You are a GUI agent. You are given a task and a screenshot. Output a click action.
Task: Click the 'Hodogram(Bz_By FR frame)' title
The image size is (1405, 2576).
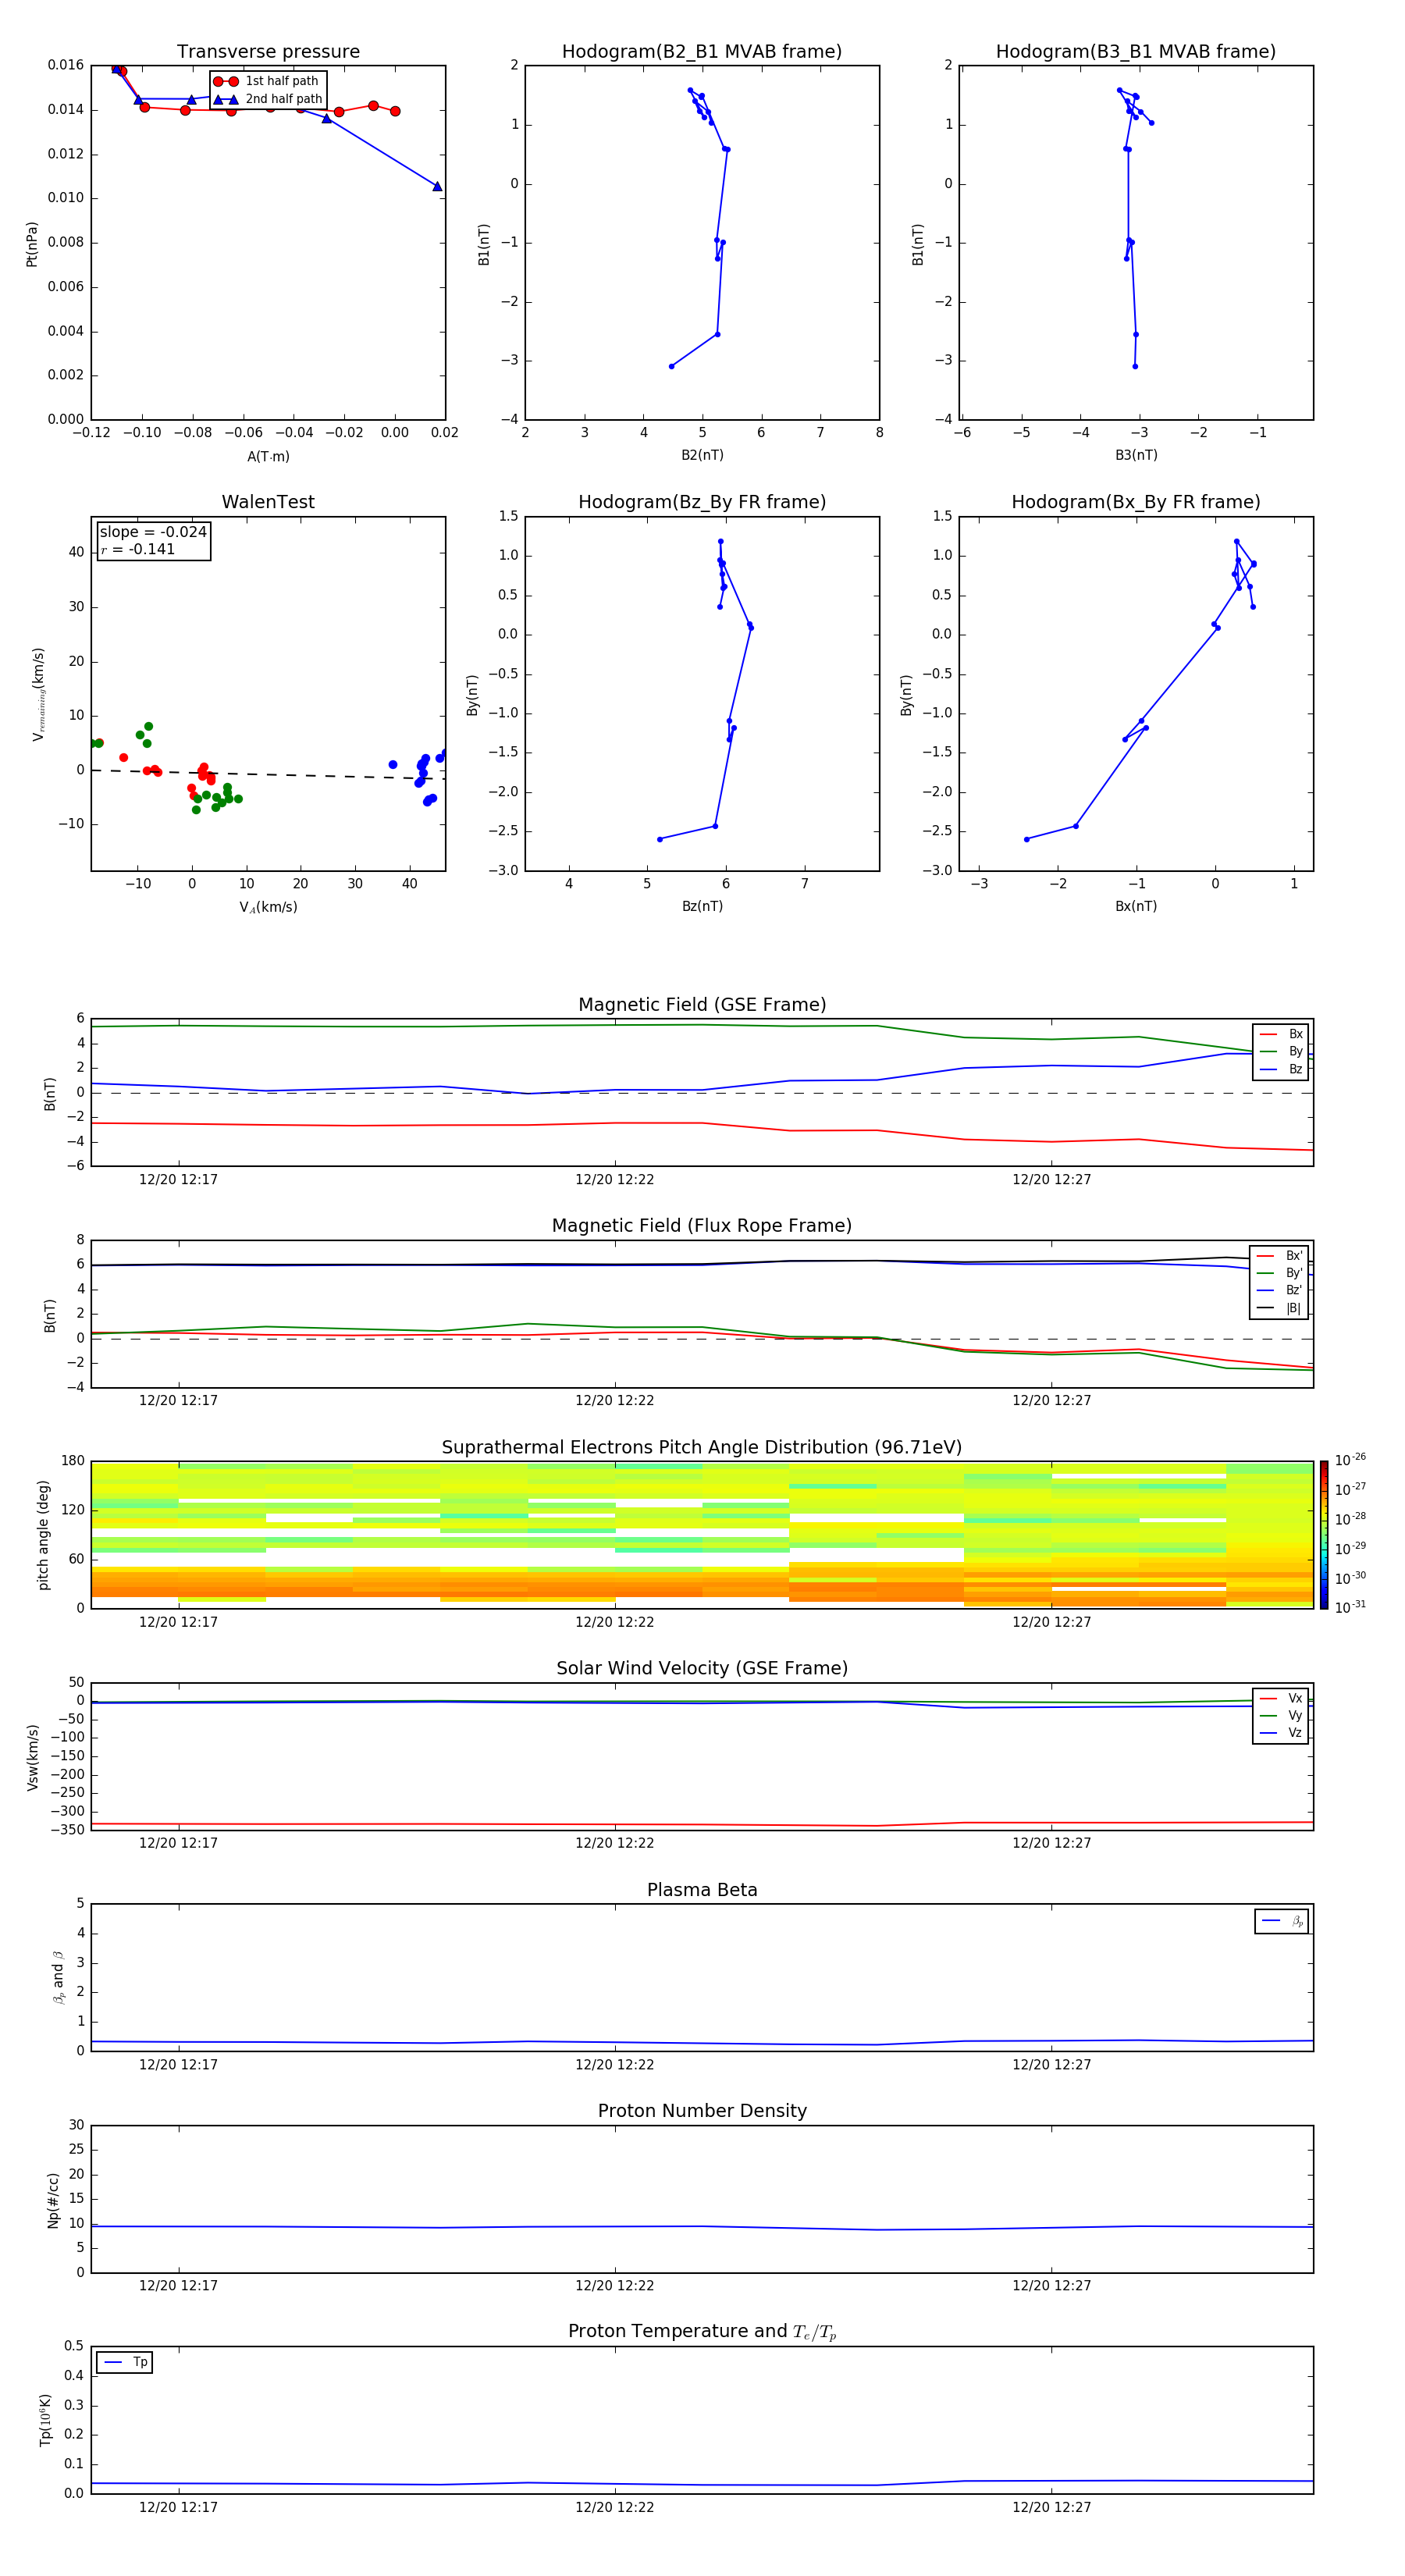(x=702, y=502)
